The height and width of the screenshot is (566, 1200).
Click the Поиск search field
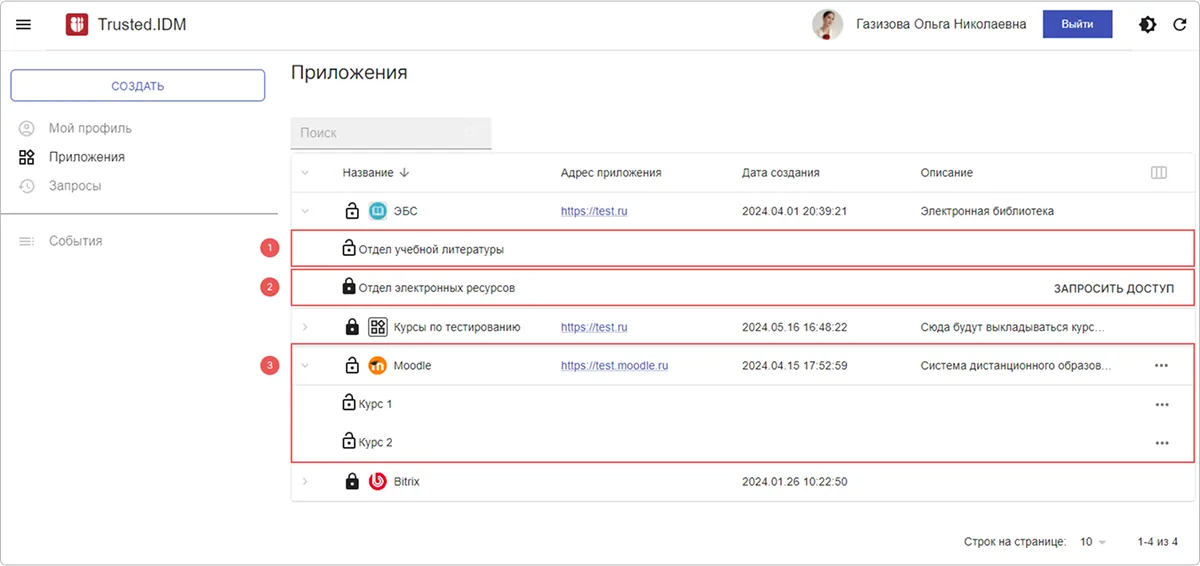[380, 133]
